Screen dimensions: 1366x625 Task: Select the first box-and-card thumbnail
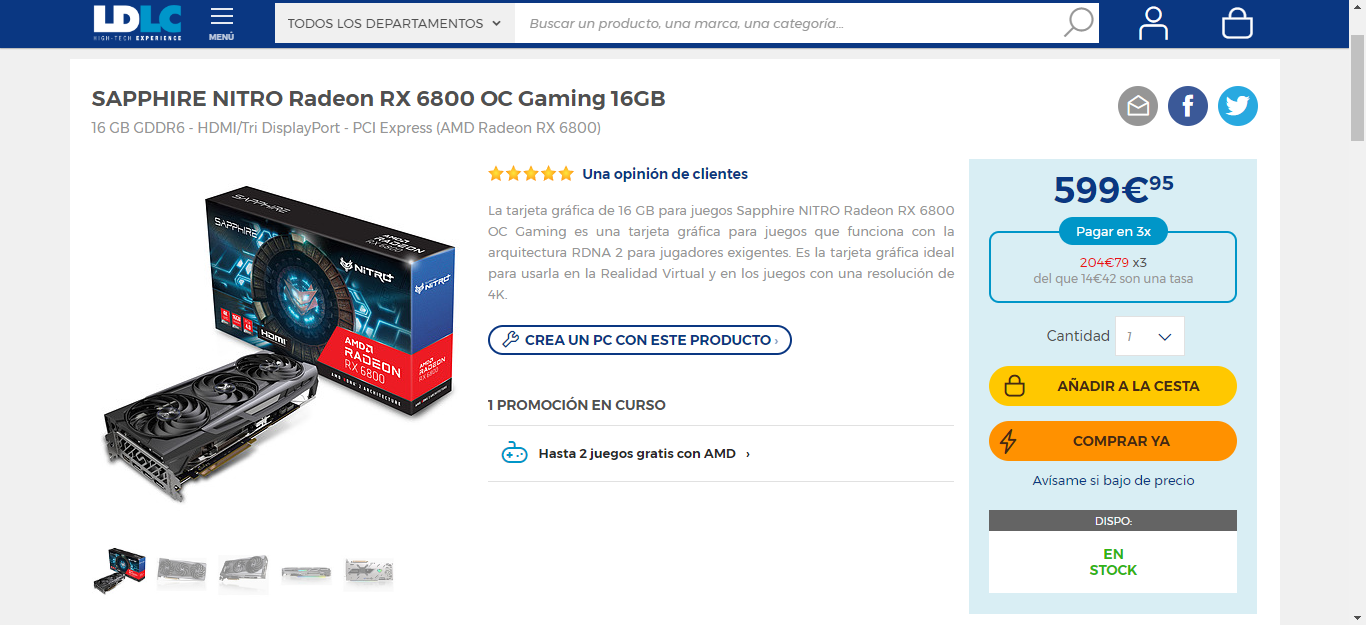pos(119,570)
